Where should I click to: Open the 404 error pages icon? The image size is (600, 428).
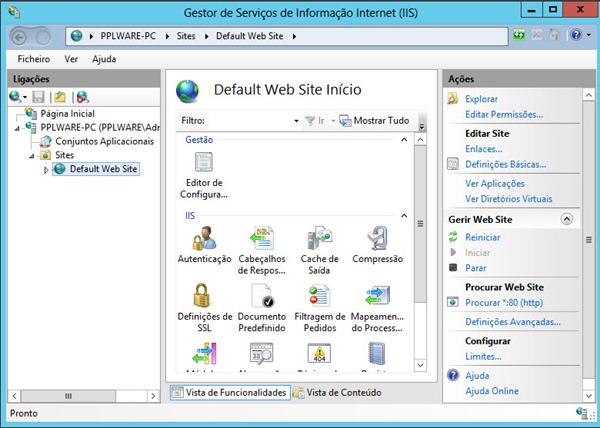click(x=319, y=353)
